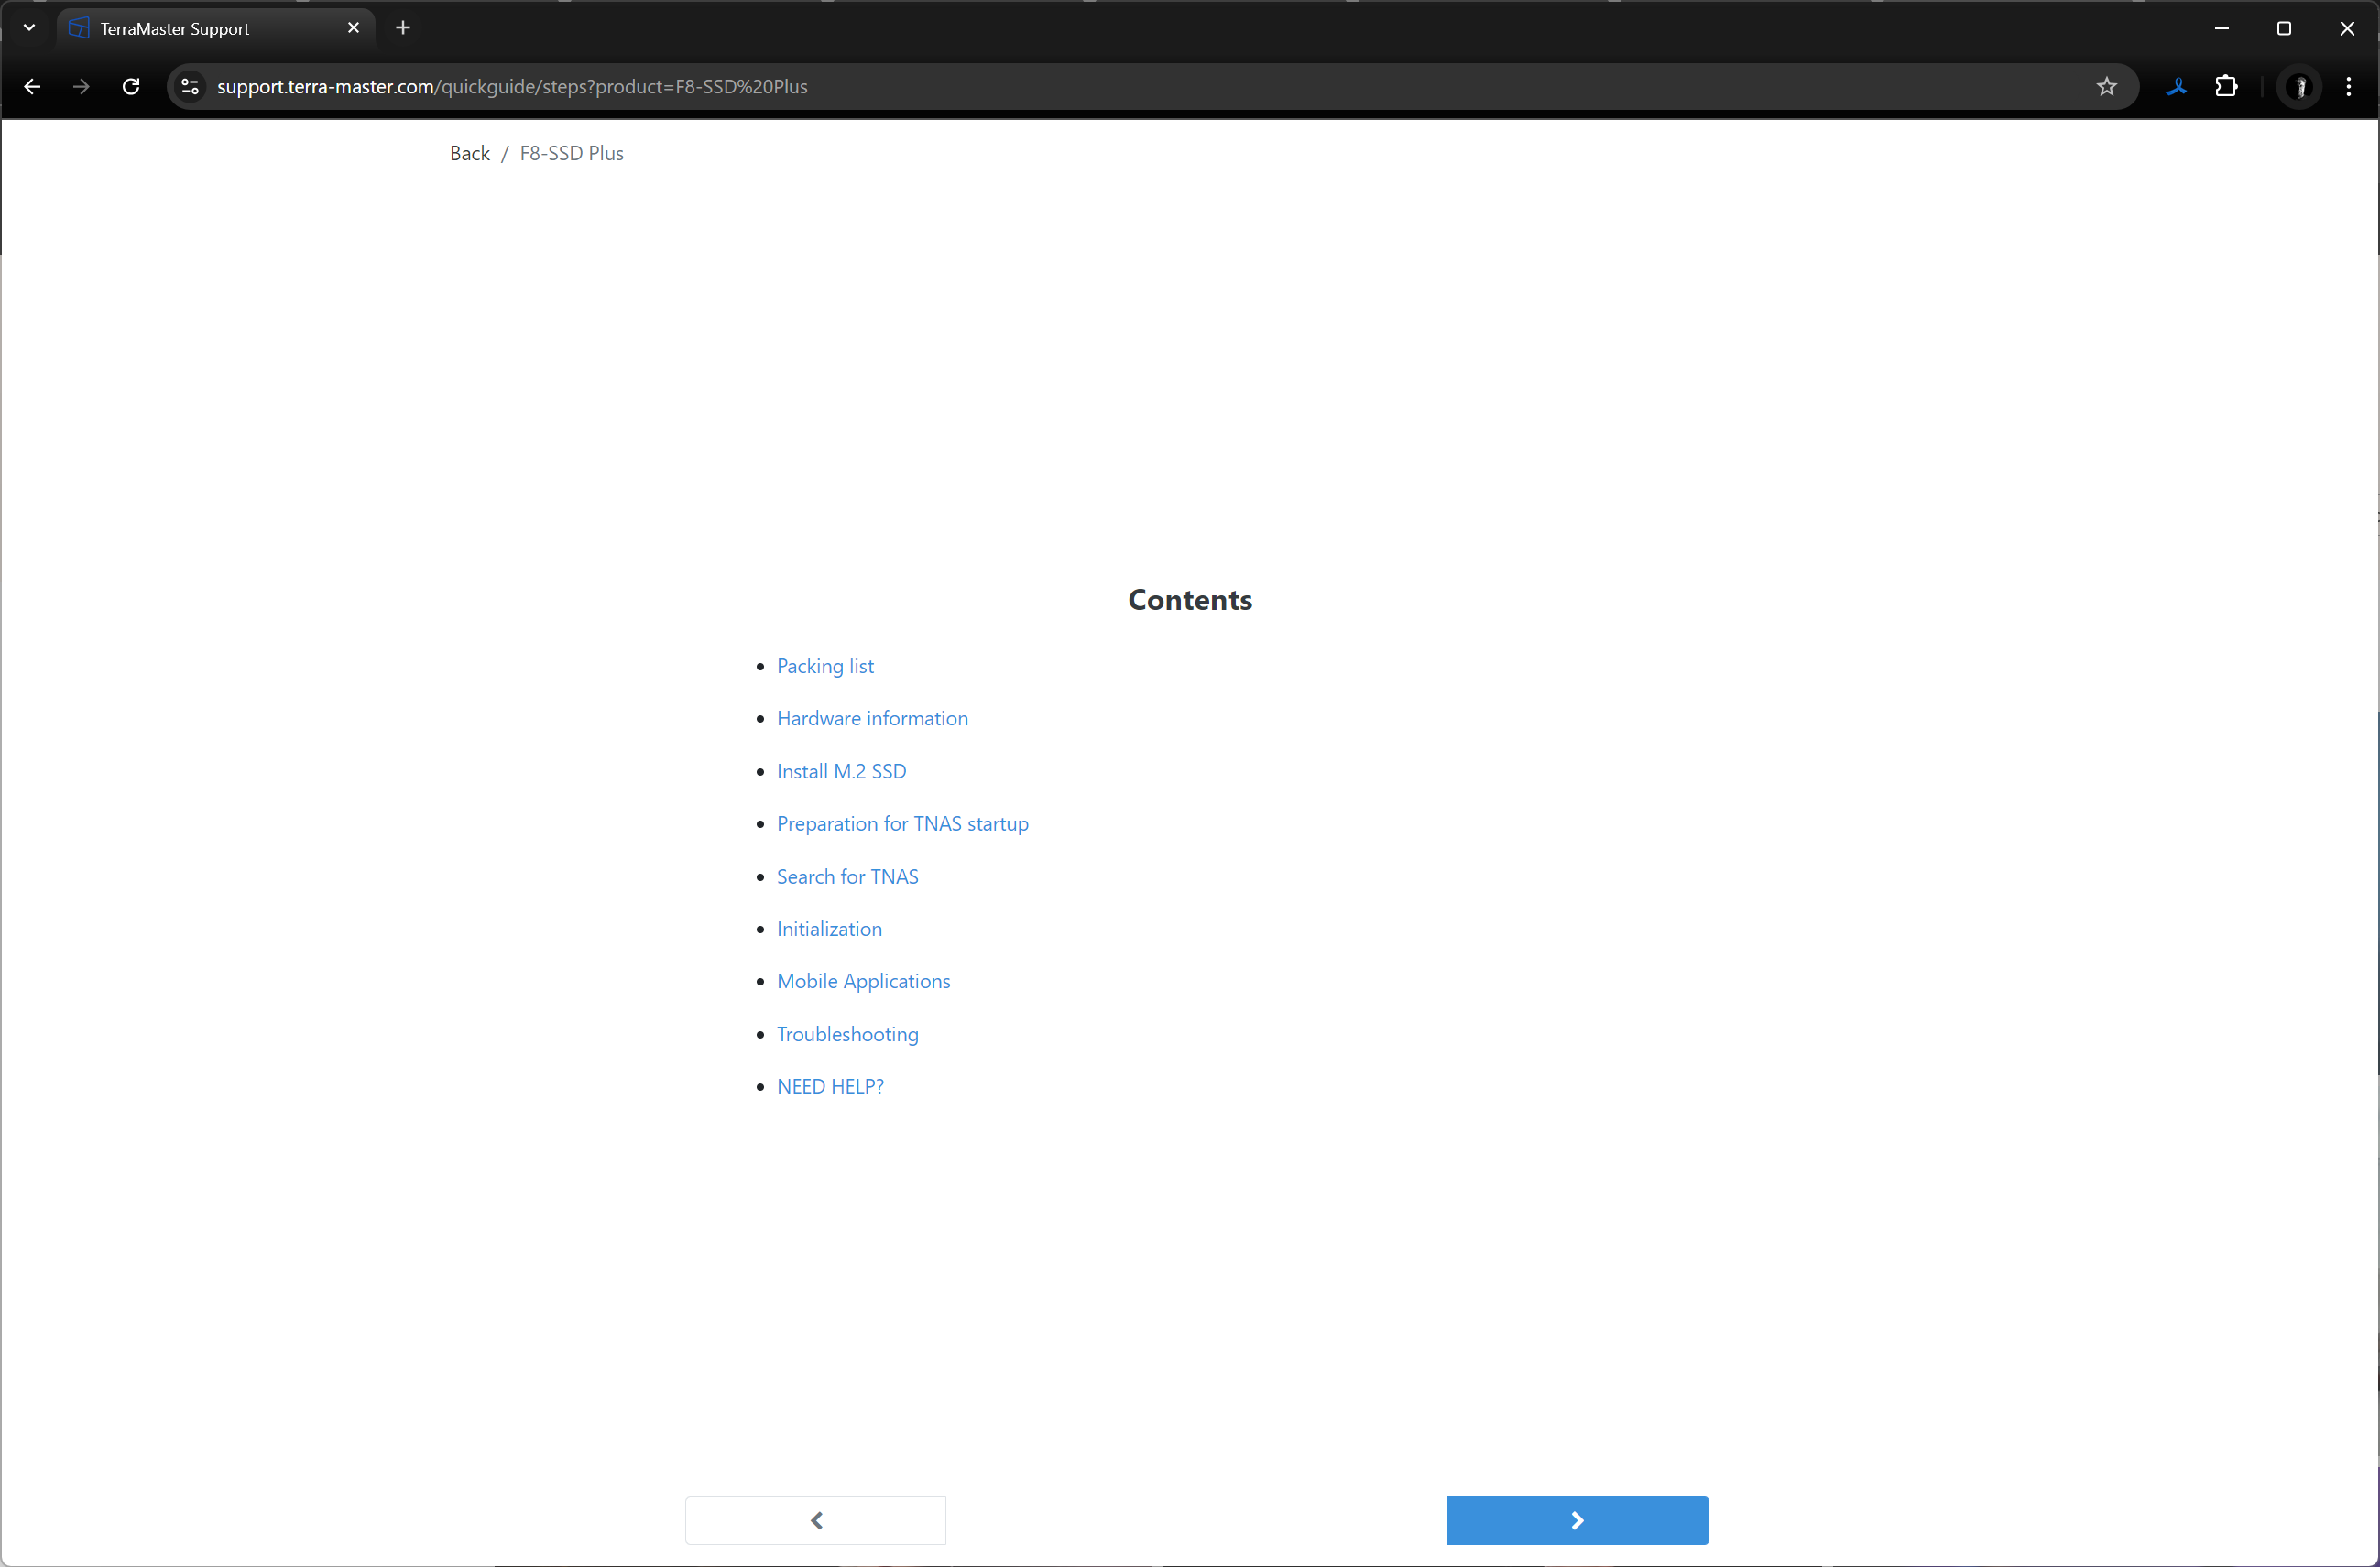Click the browser back arrow icon

32,87
